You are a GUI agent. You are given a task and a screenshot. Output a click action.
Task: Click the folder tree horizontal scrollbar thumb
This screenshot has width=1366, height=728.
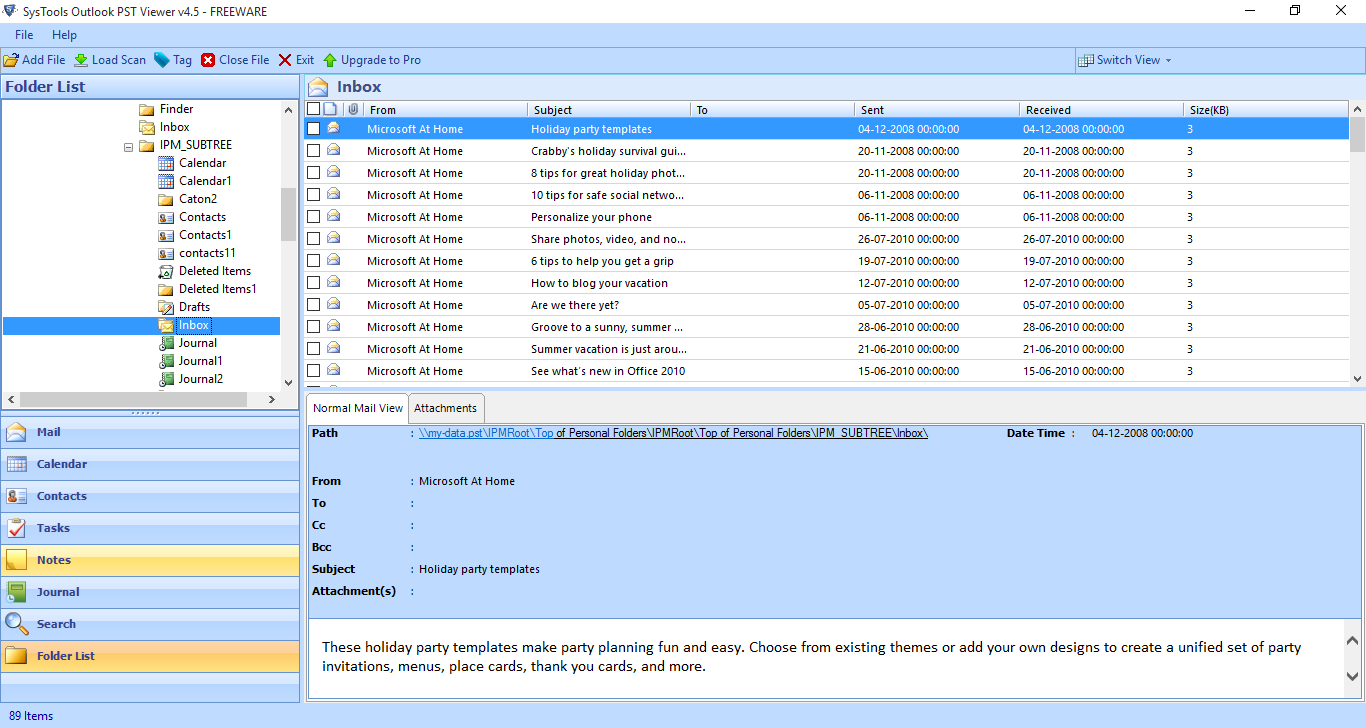tap(133, 399)
